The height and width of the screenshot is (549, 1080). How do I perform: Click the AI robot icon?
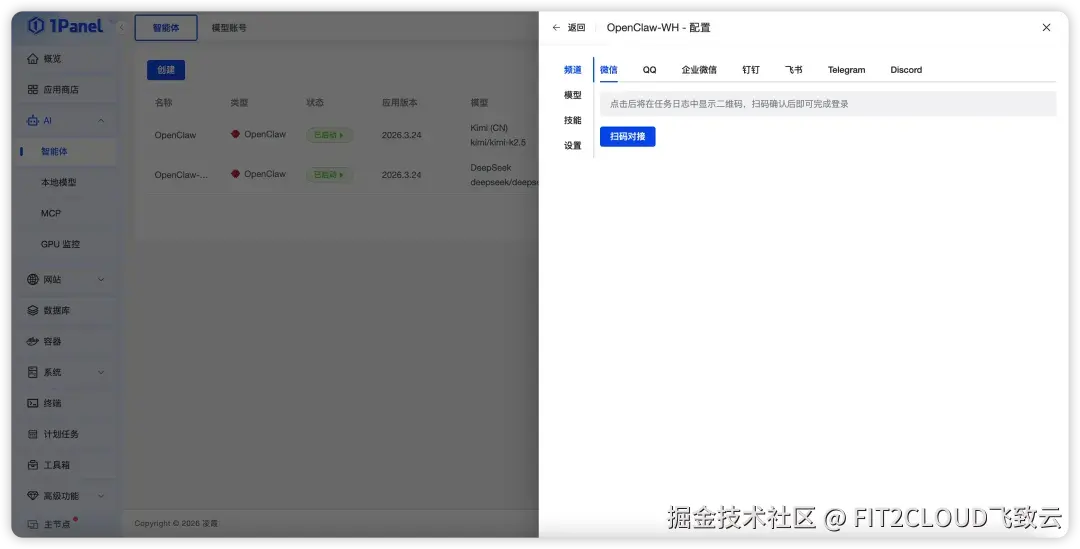click(32, 121)
